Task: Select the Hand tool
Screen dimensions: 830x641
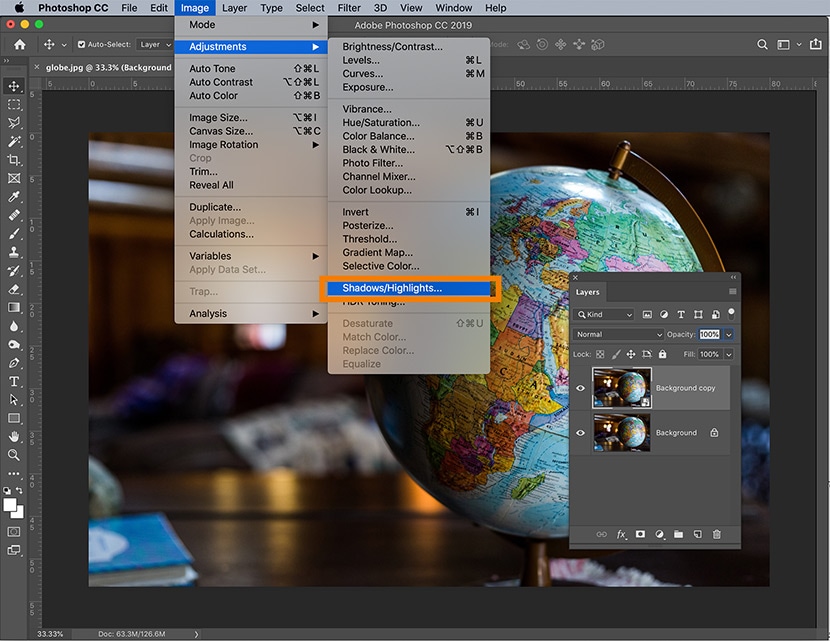Action: pyautogui.click(x=14, y=437)
